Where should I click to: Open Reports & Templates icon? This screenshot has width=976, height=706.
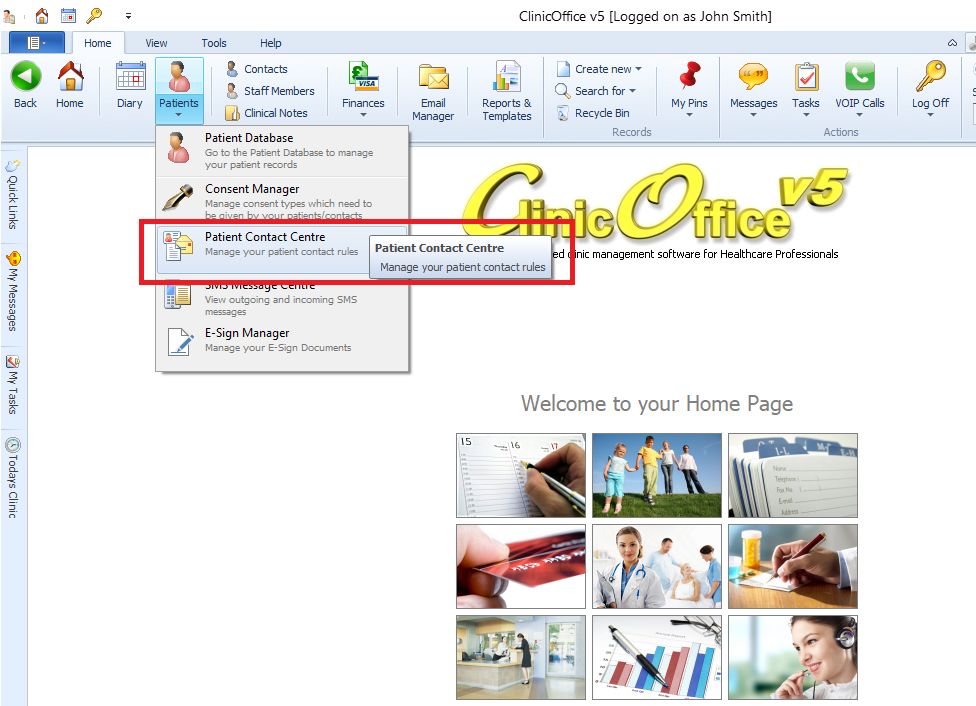click(507, 77)
